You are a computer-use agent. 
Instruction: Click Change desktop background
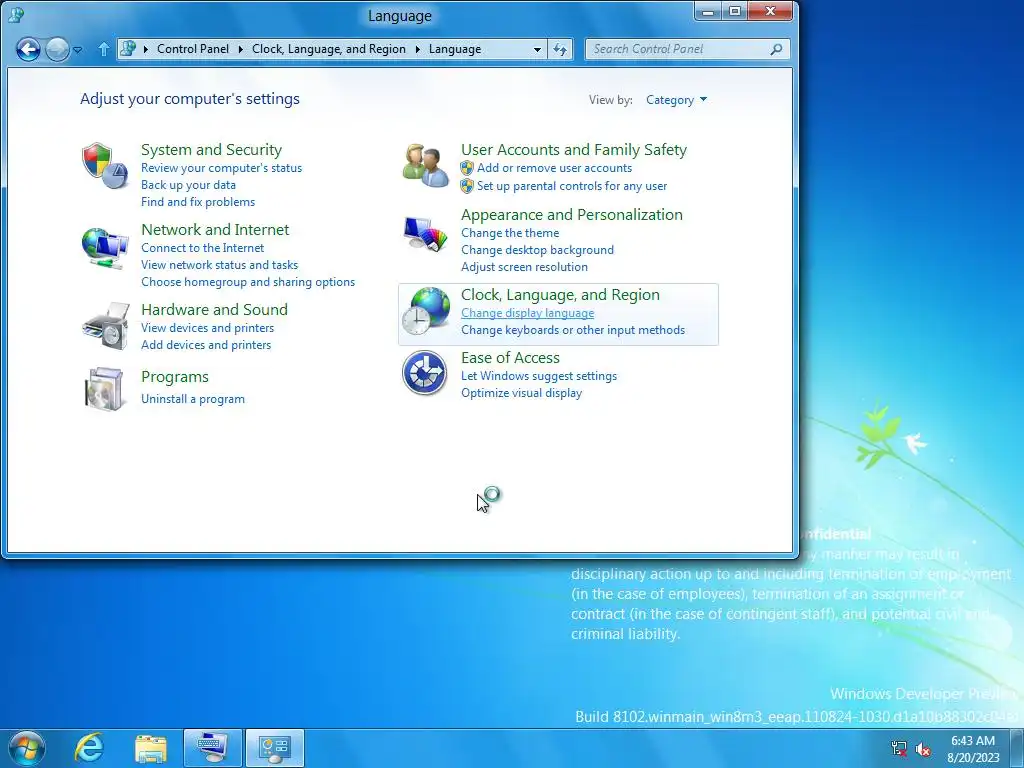(537, 250)
